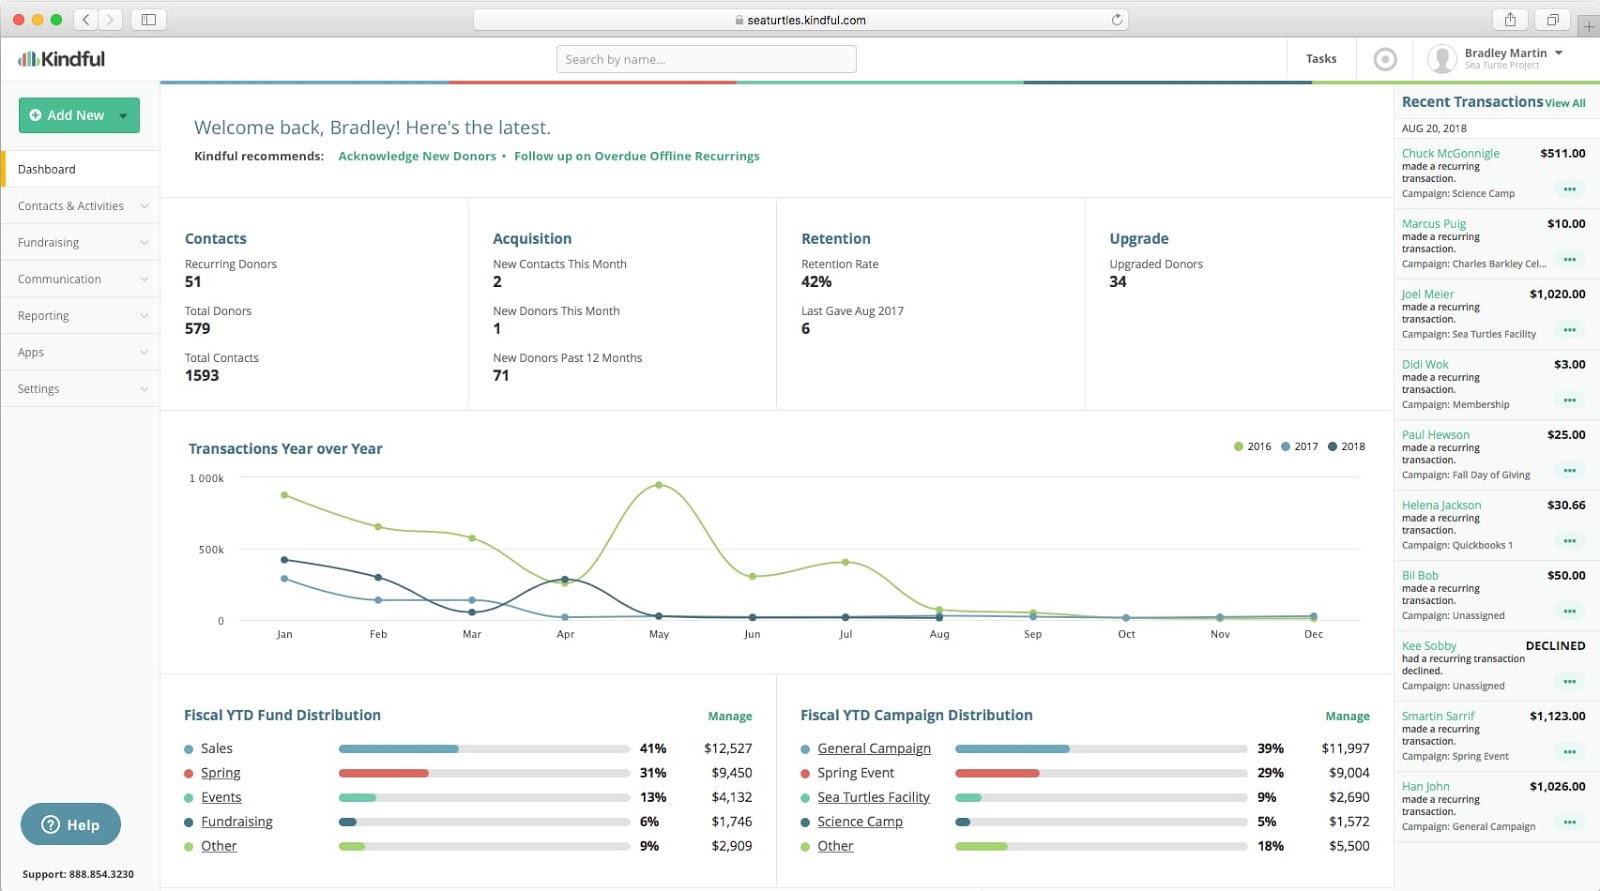Open the Tasks tab in header

point(1320,59)
